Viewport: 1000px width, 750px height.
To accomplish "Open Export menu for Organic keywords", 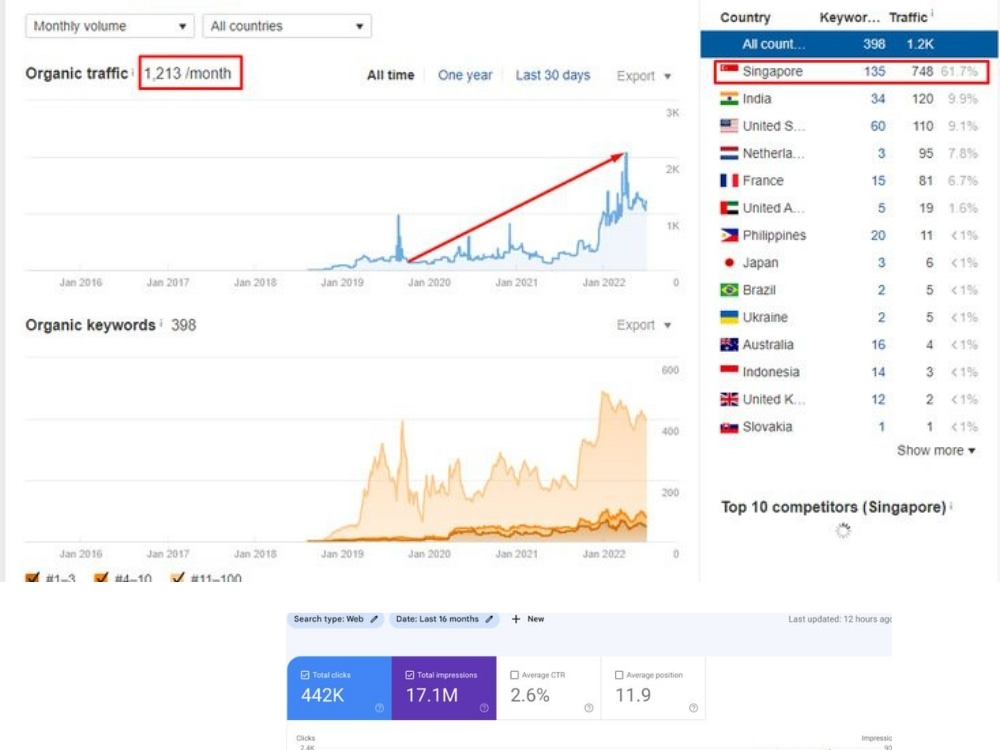I will 643,325.
